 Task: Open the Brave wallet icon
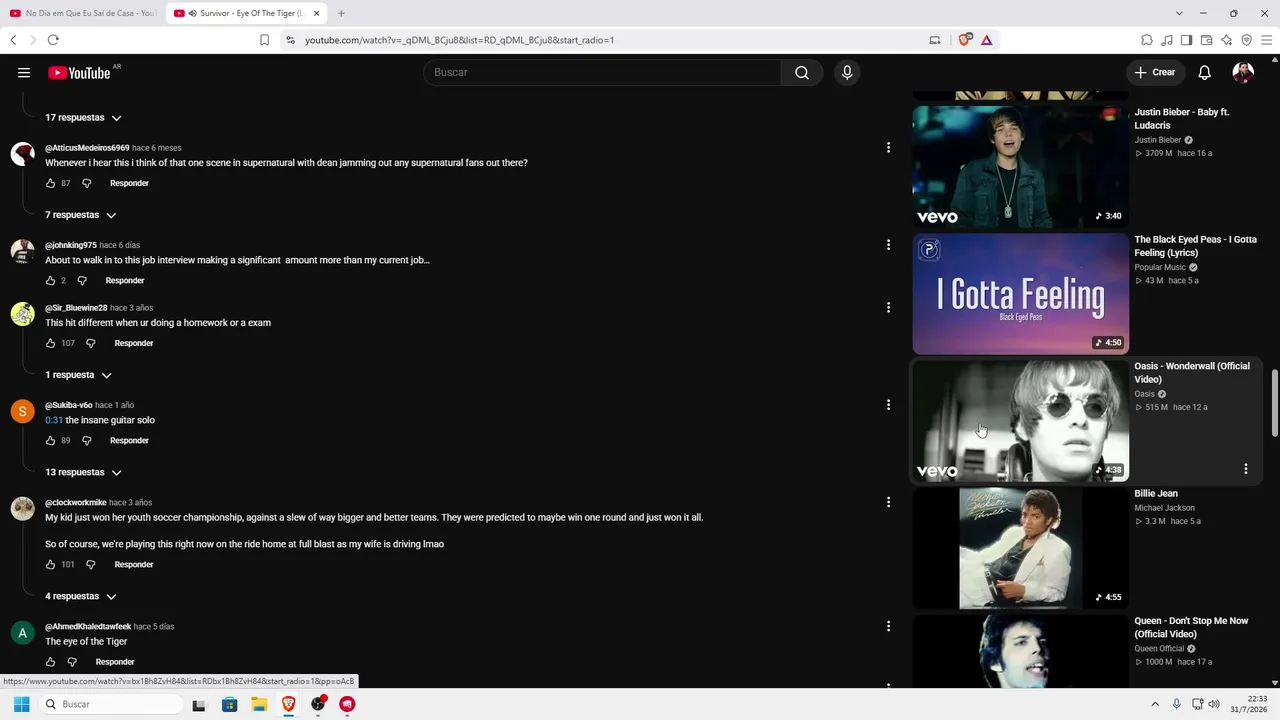[1206, 40]
